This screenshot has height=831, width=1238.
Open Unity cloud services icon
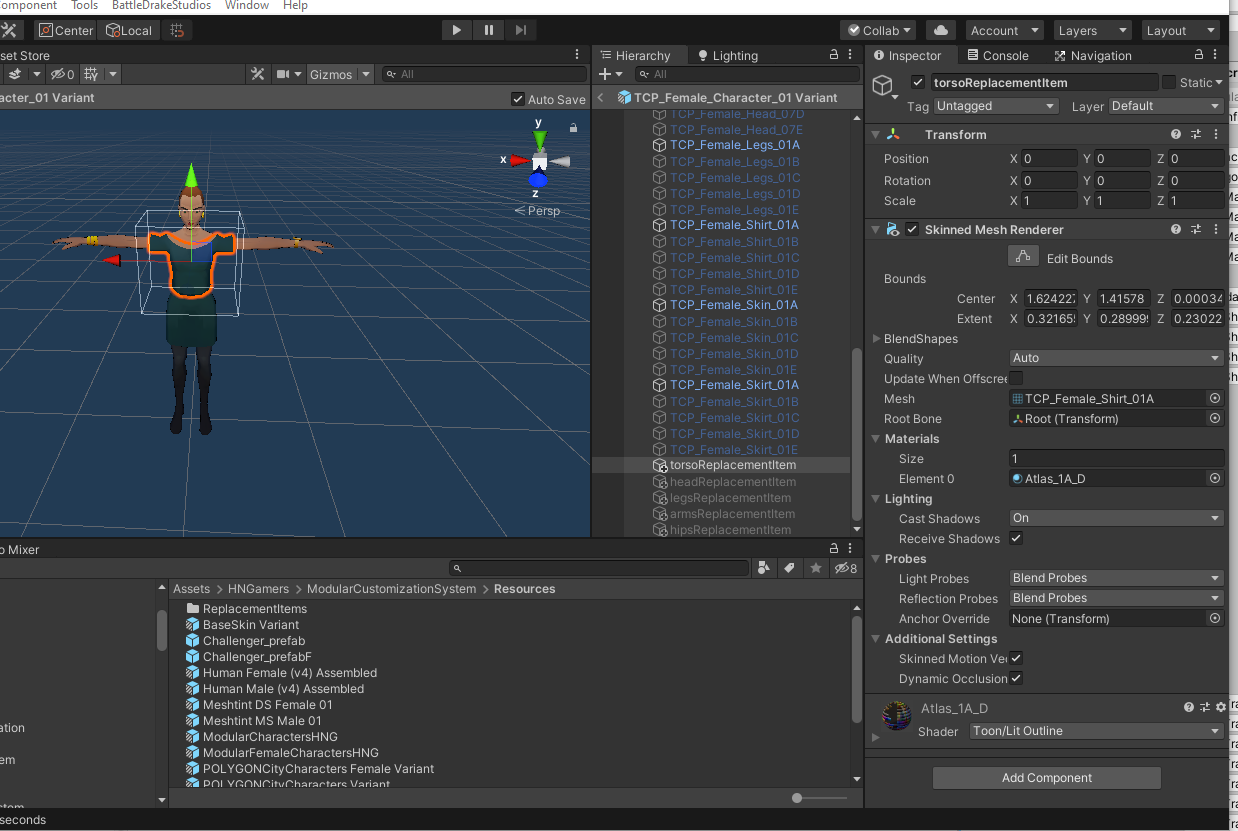pos(939,30)
